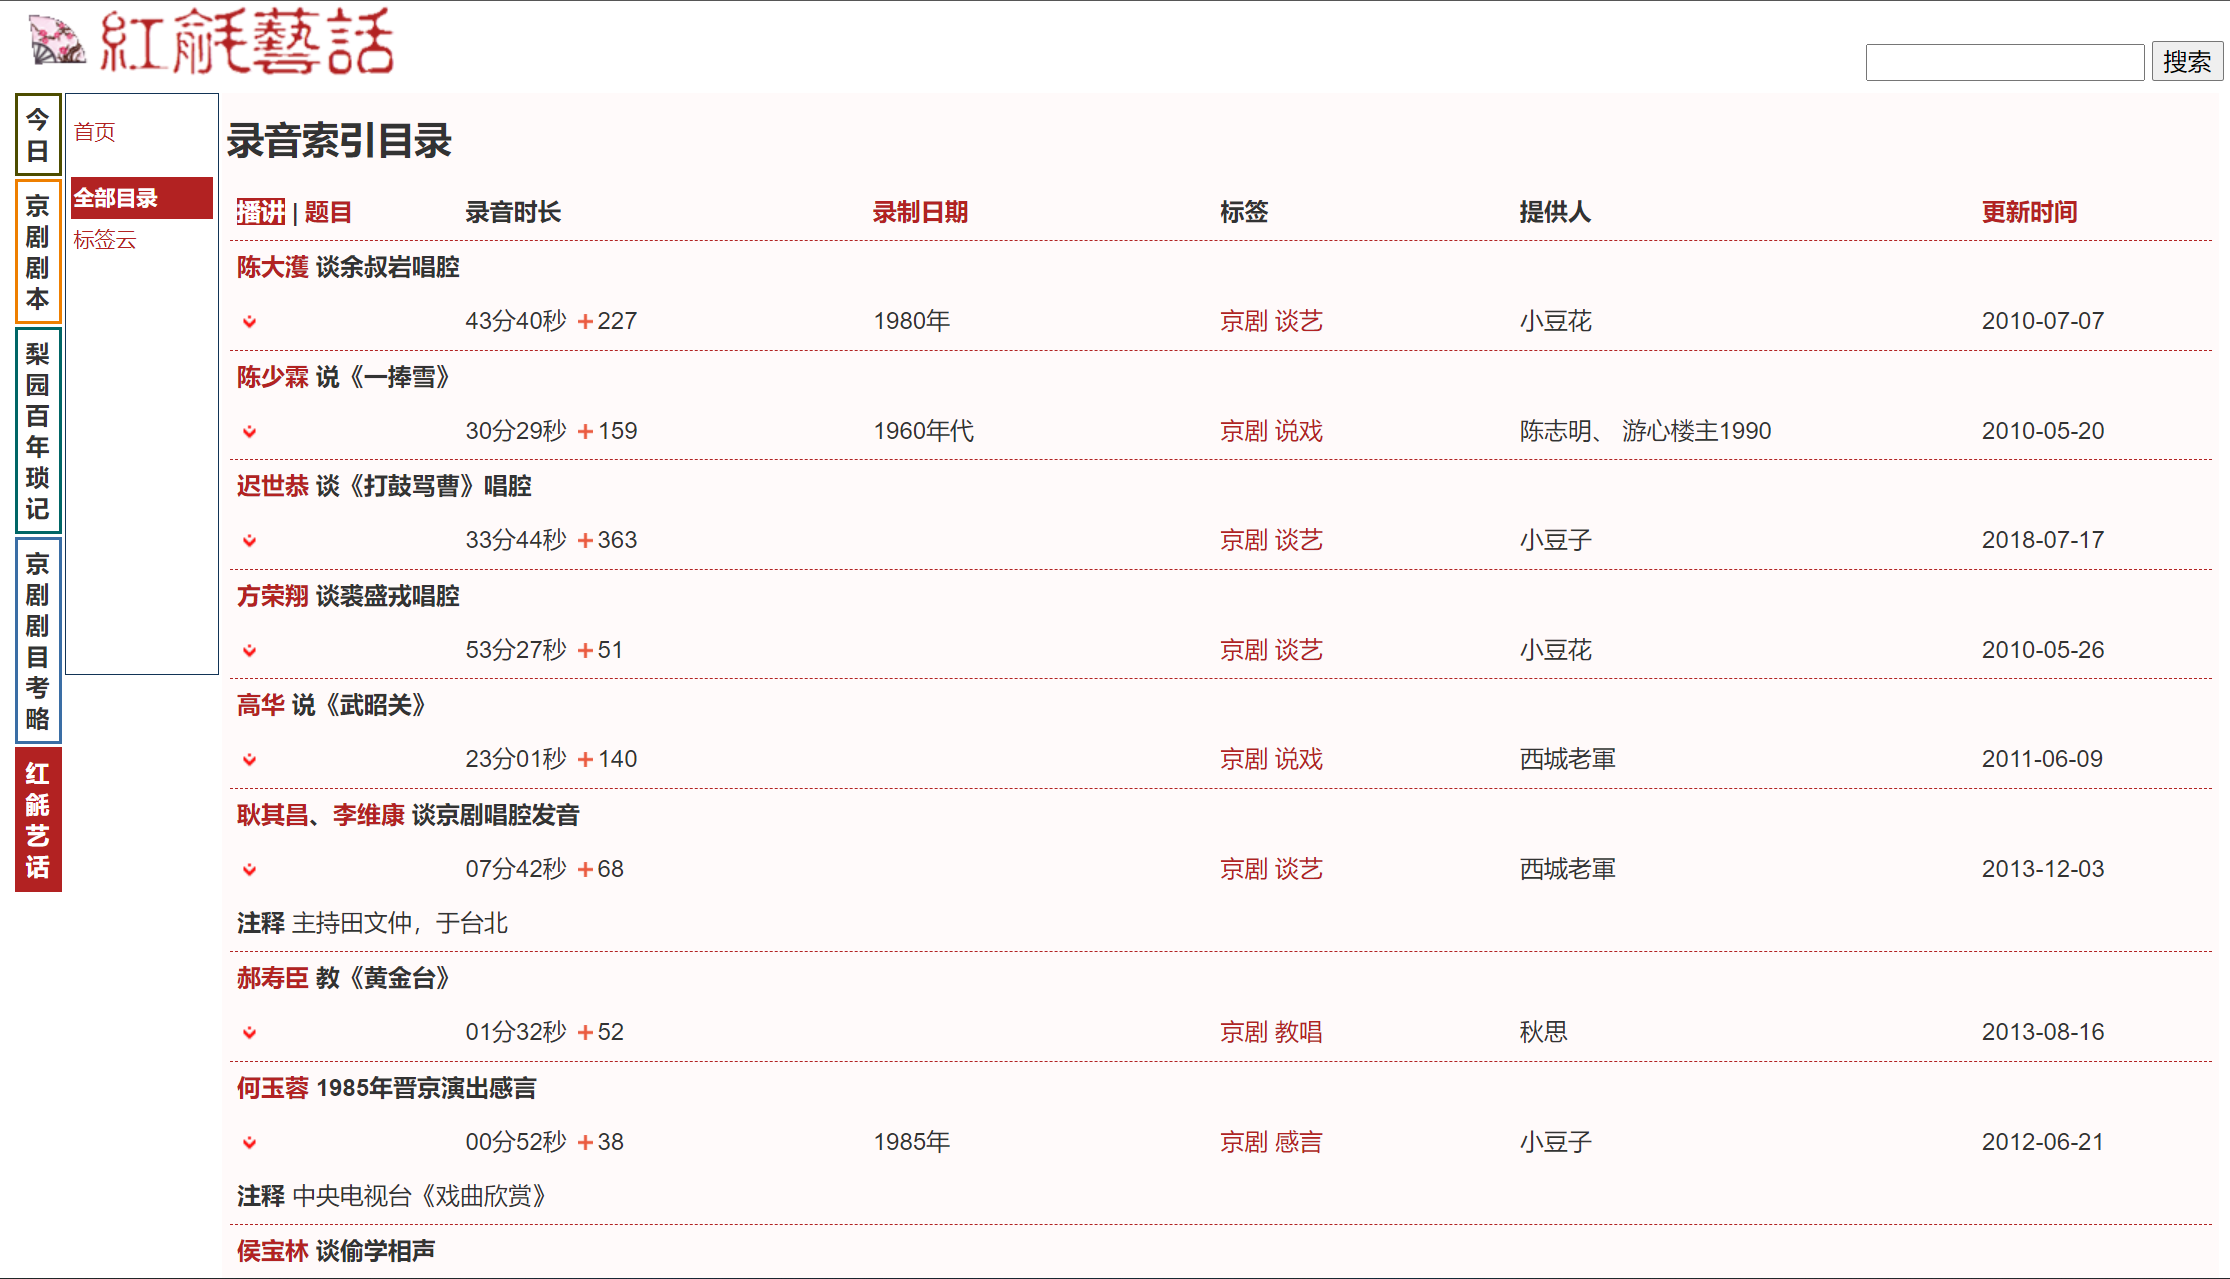Screen dimensions: 2230x1279
Task: Expand the 陈大濩 谈余叔岩唱腔 recording arrow
Action: pyautogui.click(x=250, y=322)
